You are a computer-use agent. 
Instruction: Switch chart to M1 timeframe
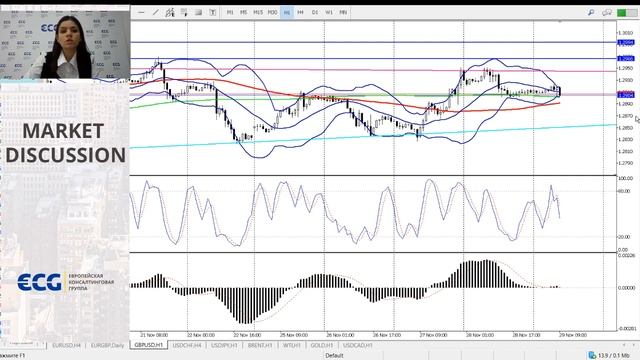(x=230, y=13)
